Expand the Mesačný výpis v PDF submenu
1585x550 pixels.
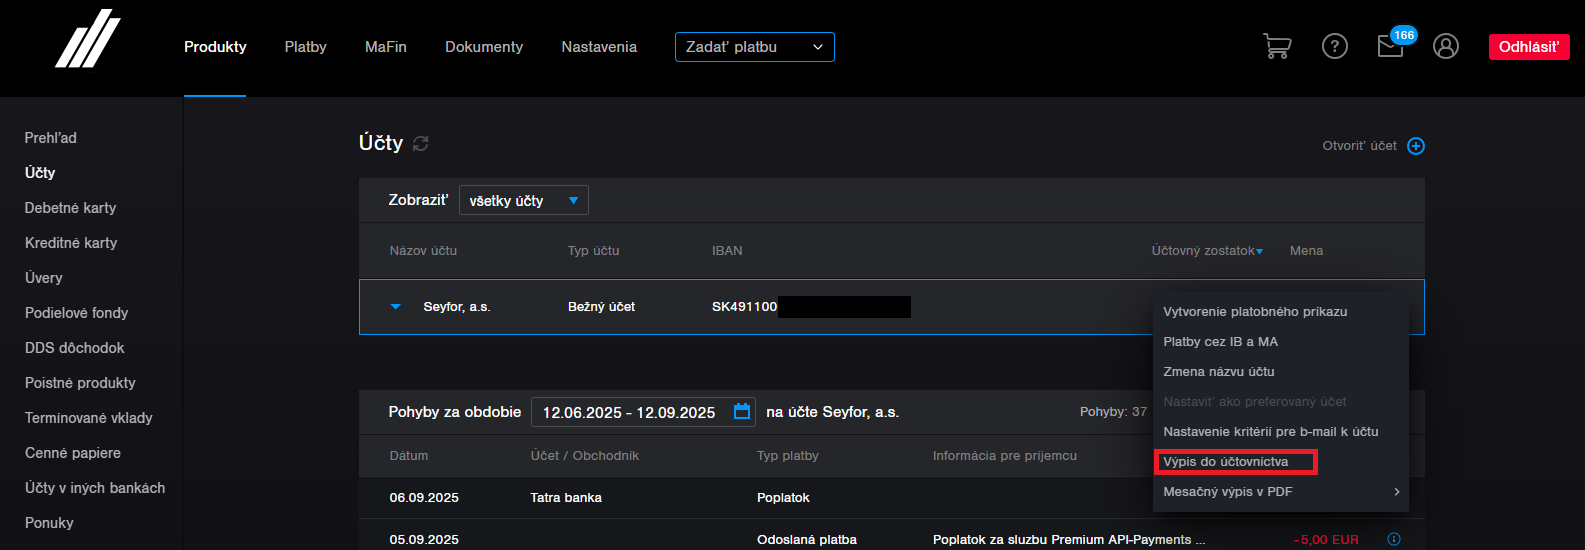1280,491
